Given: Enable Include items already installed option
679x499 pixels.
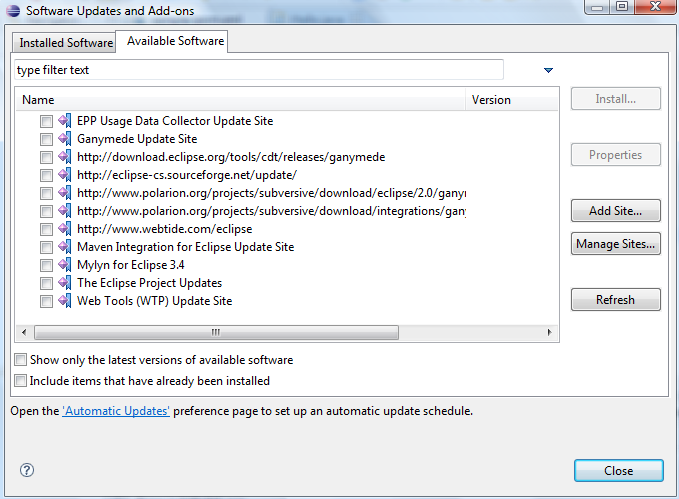Looking at the screenshot, I should point(20,380).
